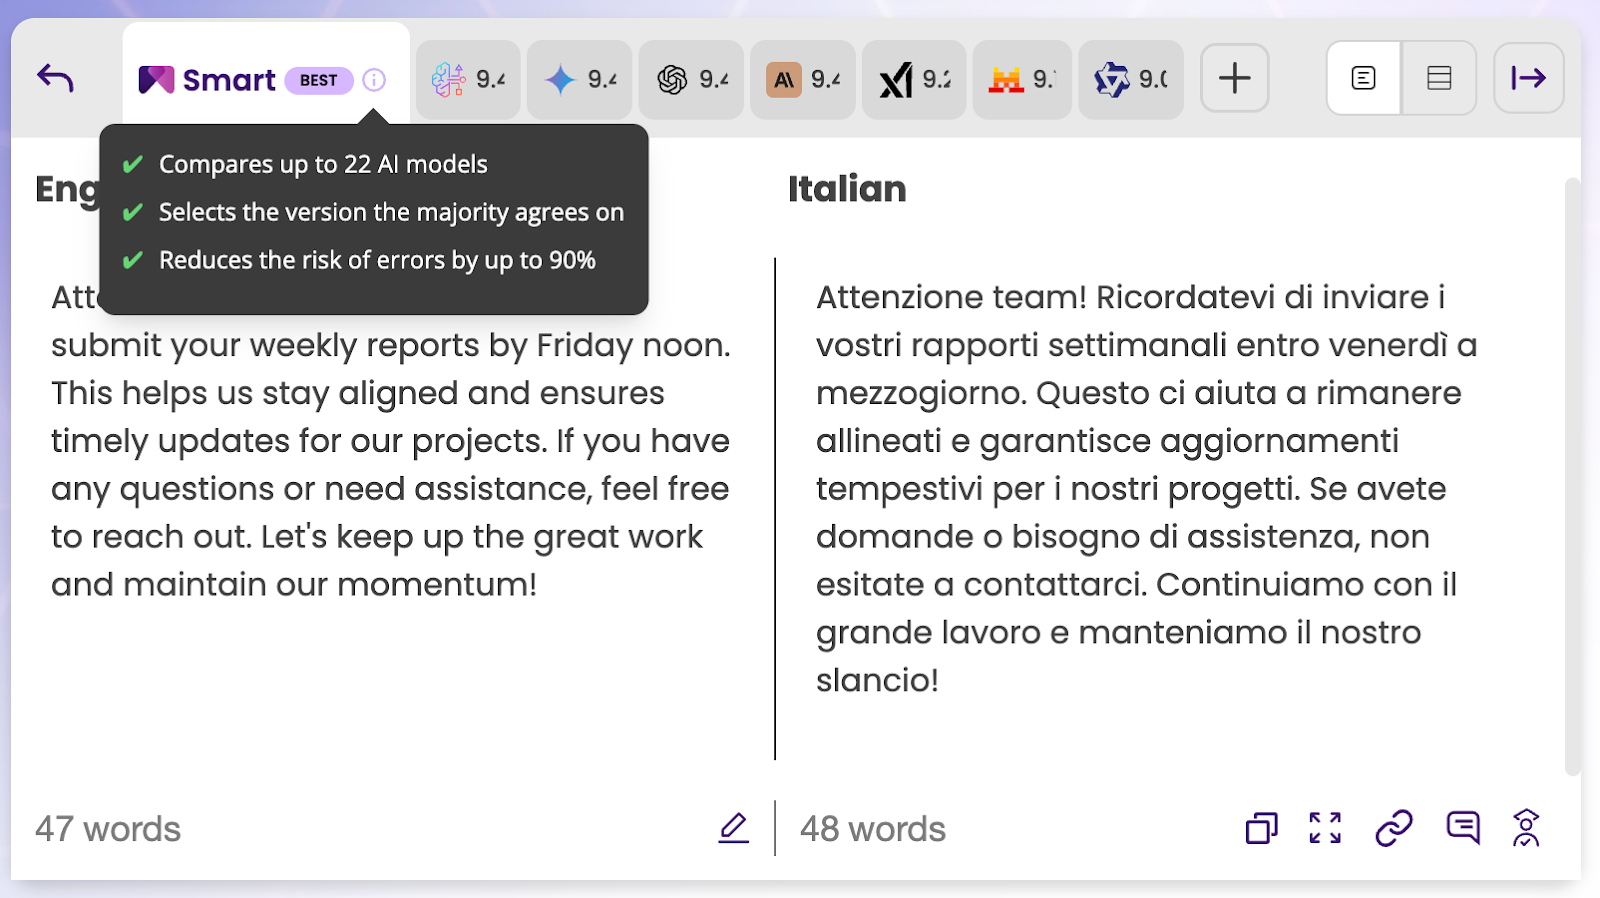Collapse panel with the export arrow button
The width and height of the screenshot is (1600, 898).
click(x=1528, y=78)
